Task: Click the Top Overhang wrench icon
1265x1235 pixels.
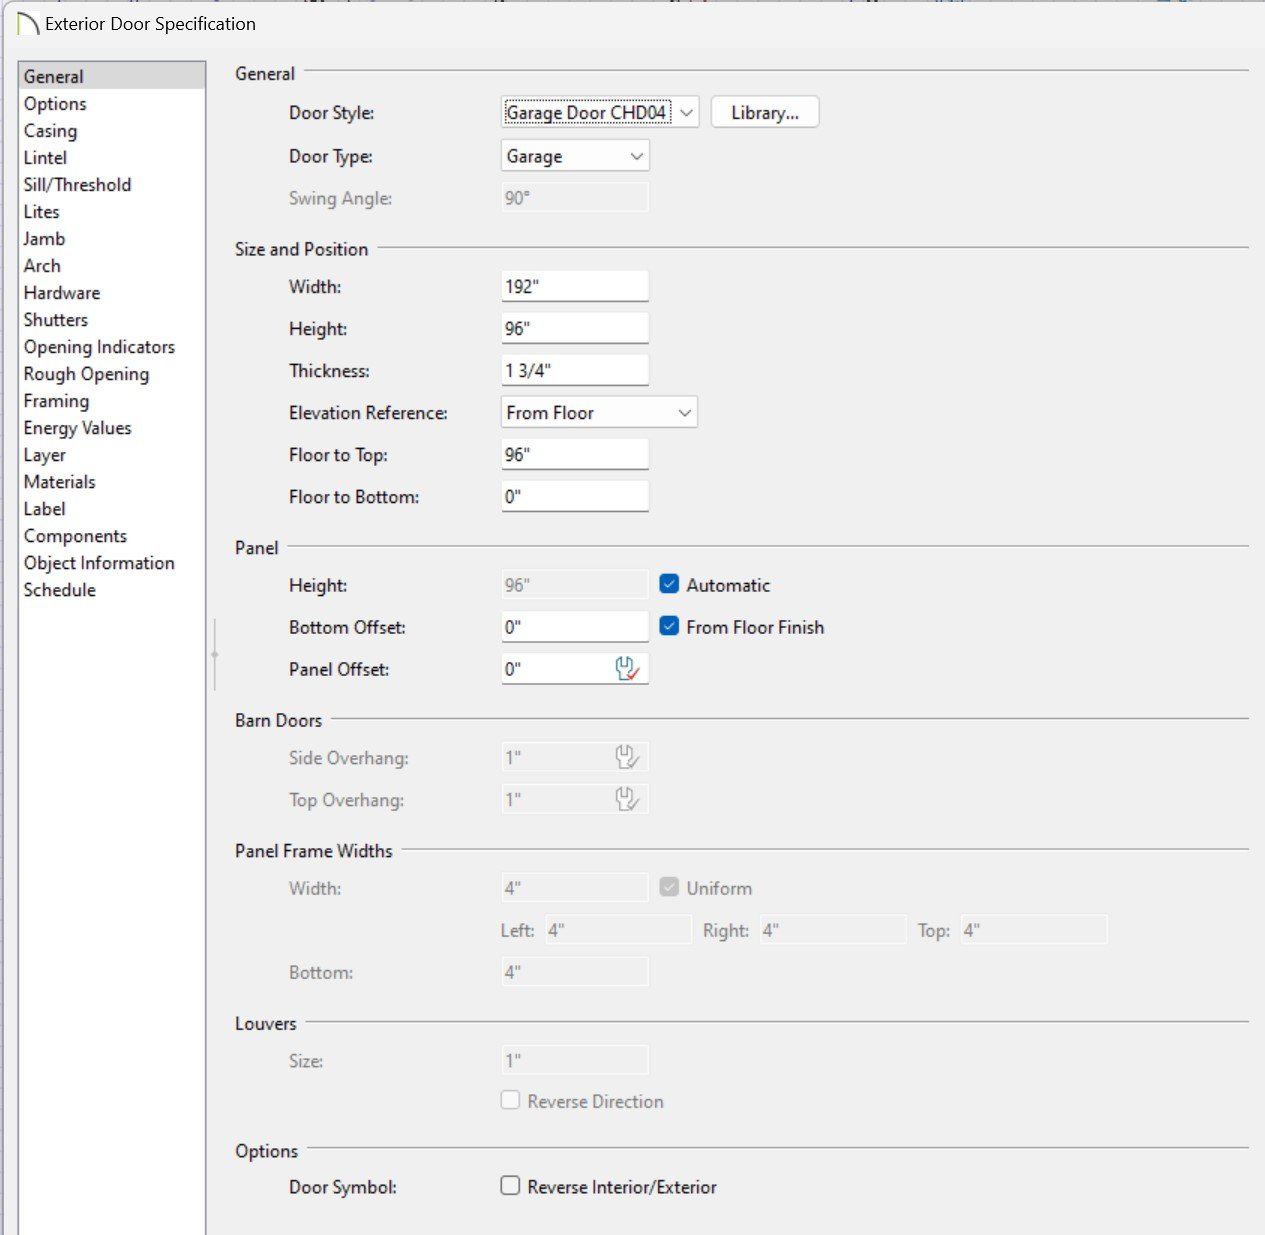Action: 627,800
